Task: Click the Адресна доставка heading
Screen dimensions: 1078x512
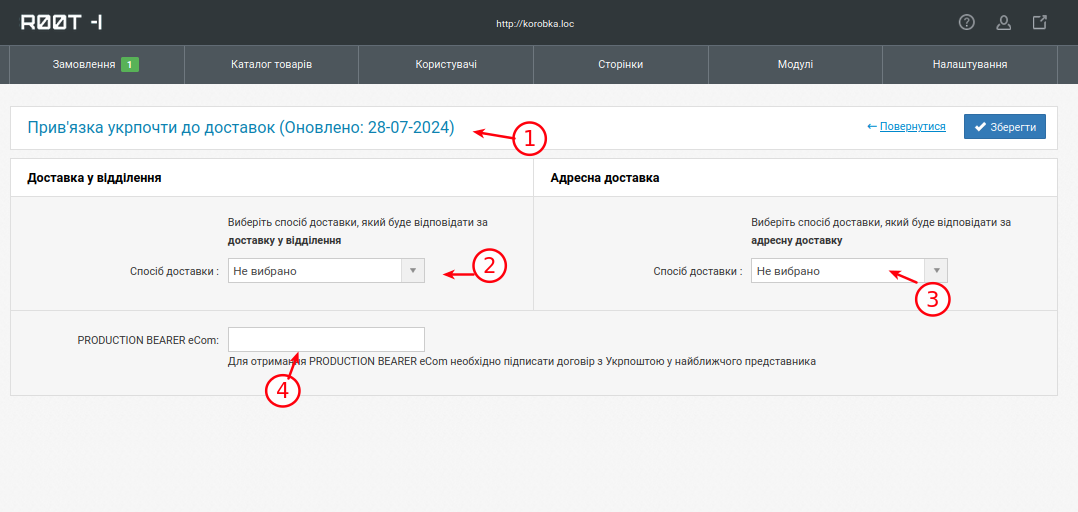Action: click(x=605, y=178)
